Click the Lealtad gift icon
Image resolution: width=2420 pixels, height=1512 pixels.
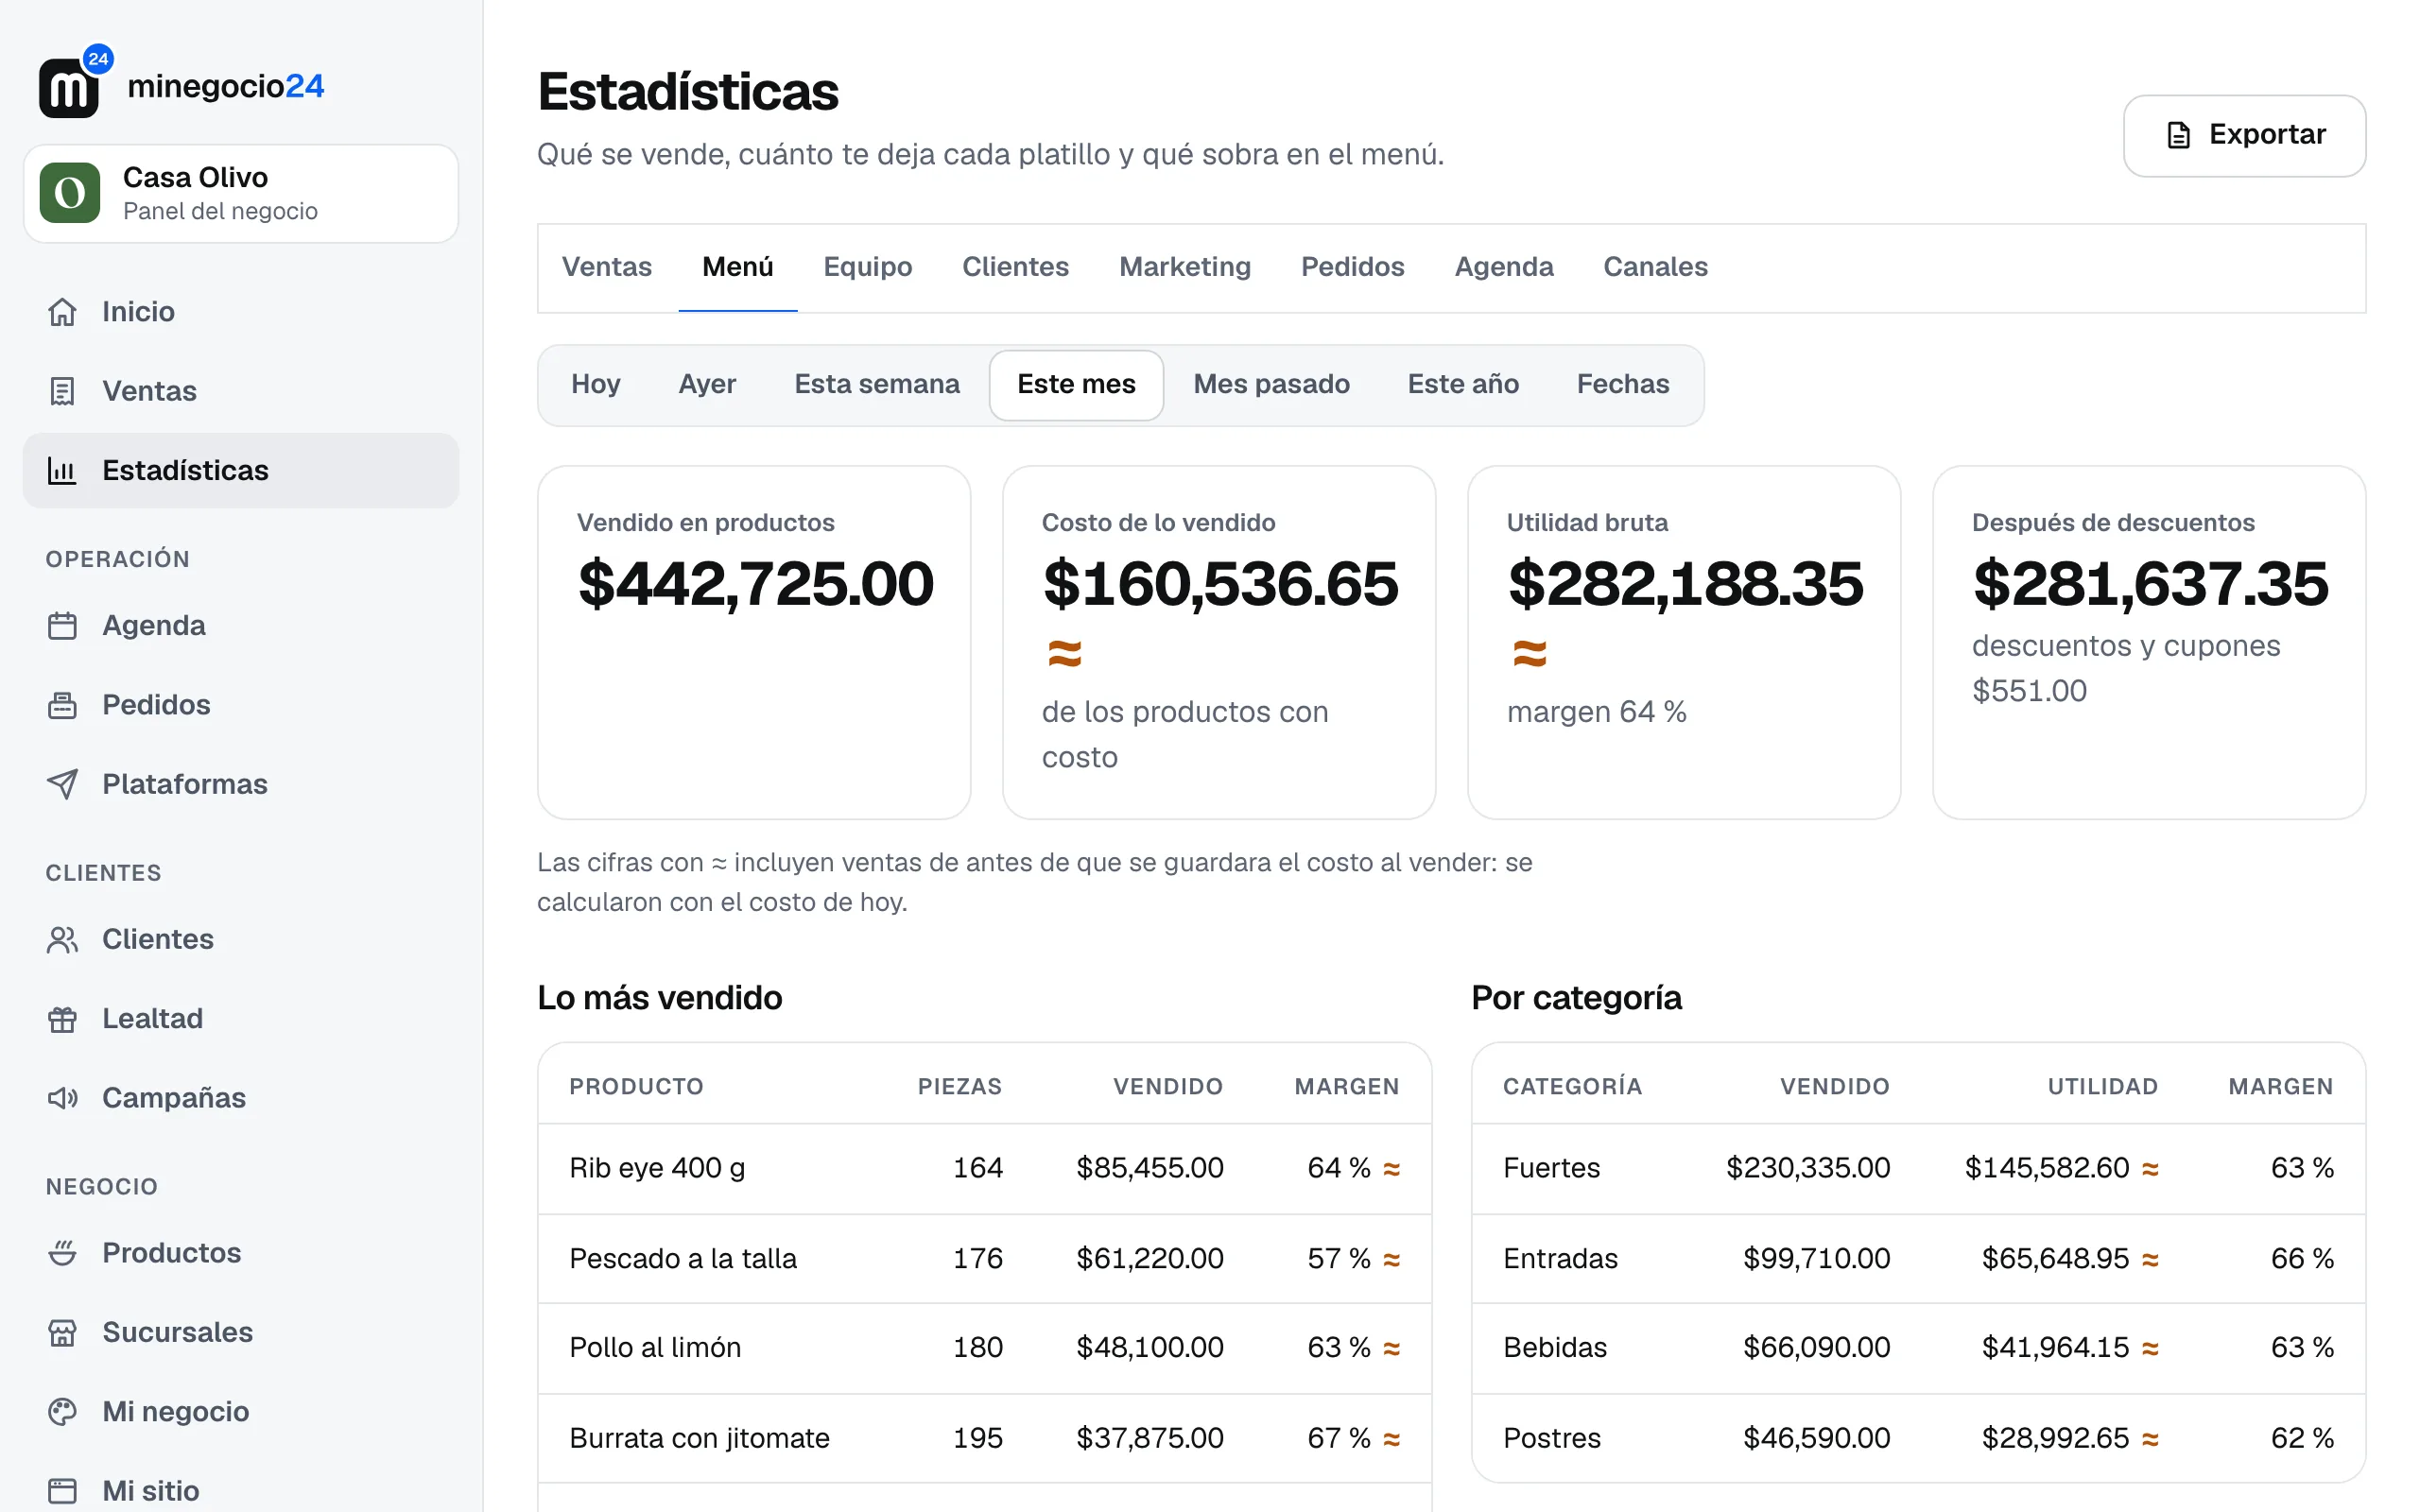pyautogui.click(x=62, y=1019)
